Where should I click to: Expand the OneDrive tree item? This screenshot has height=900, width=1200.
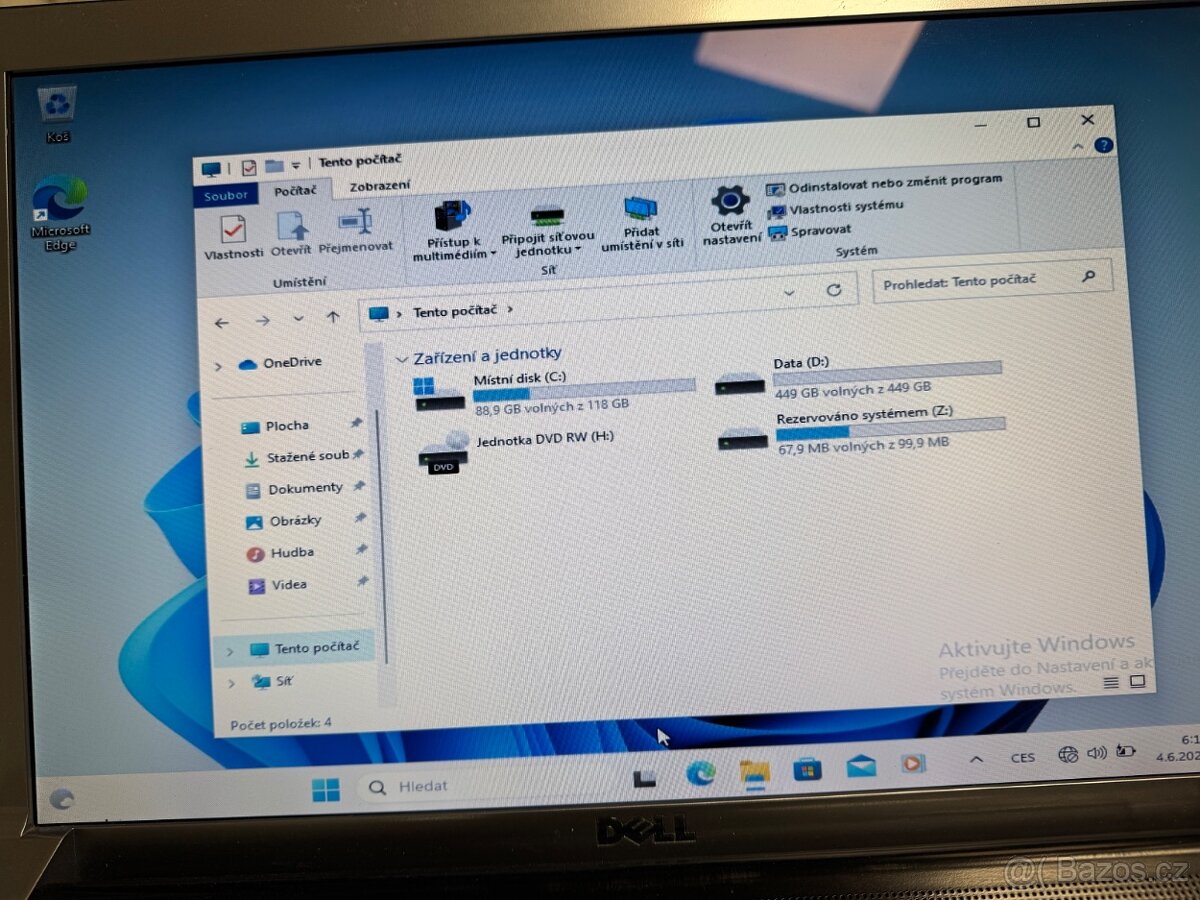pyautogui.click(x=219, y=366)
